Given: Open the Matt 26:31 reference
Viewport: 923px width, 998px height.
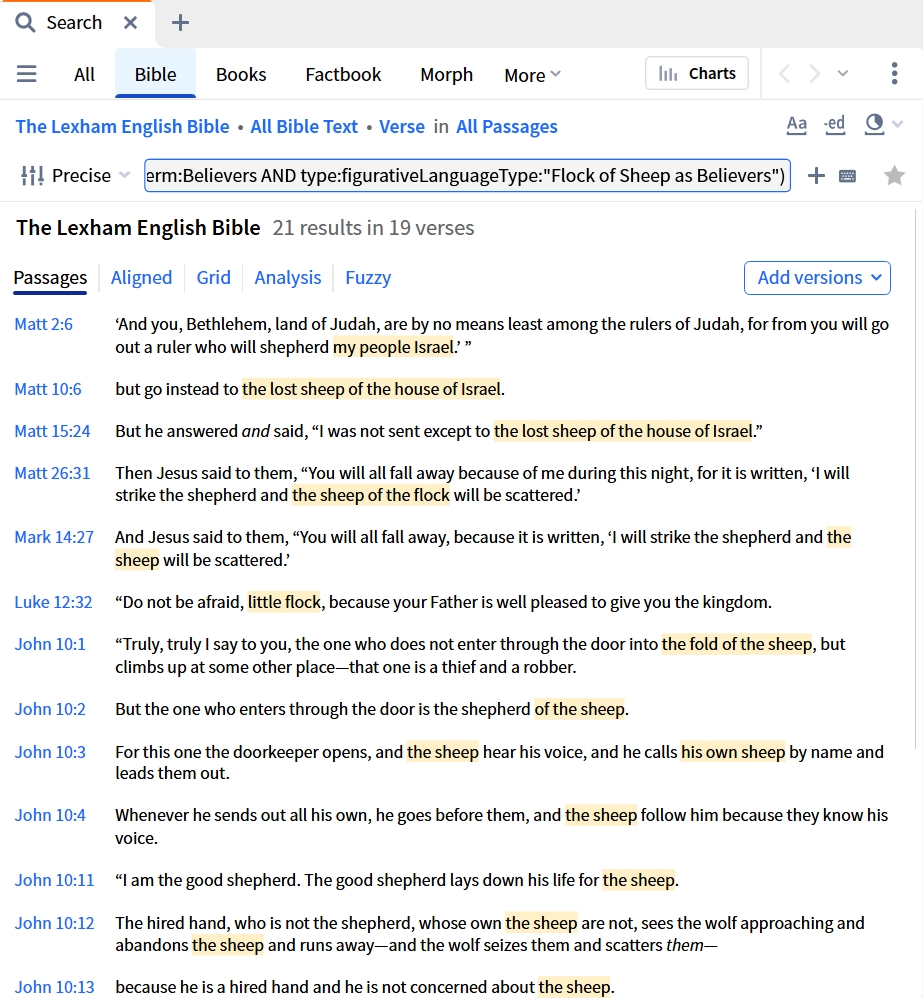Looking at the screenshot, I should point(52,473).
